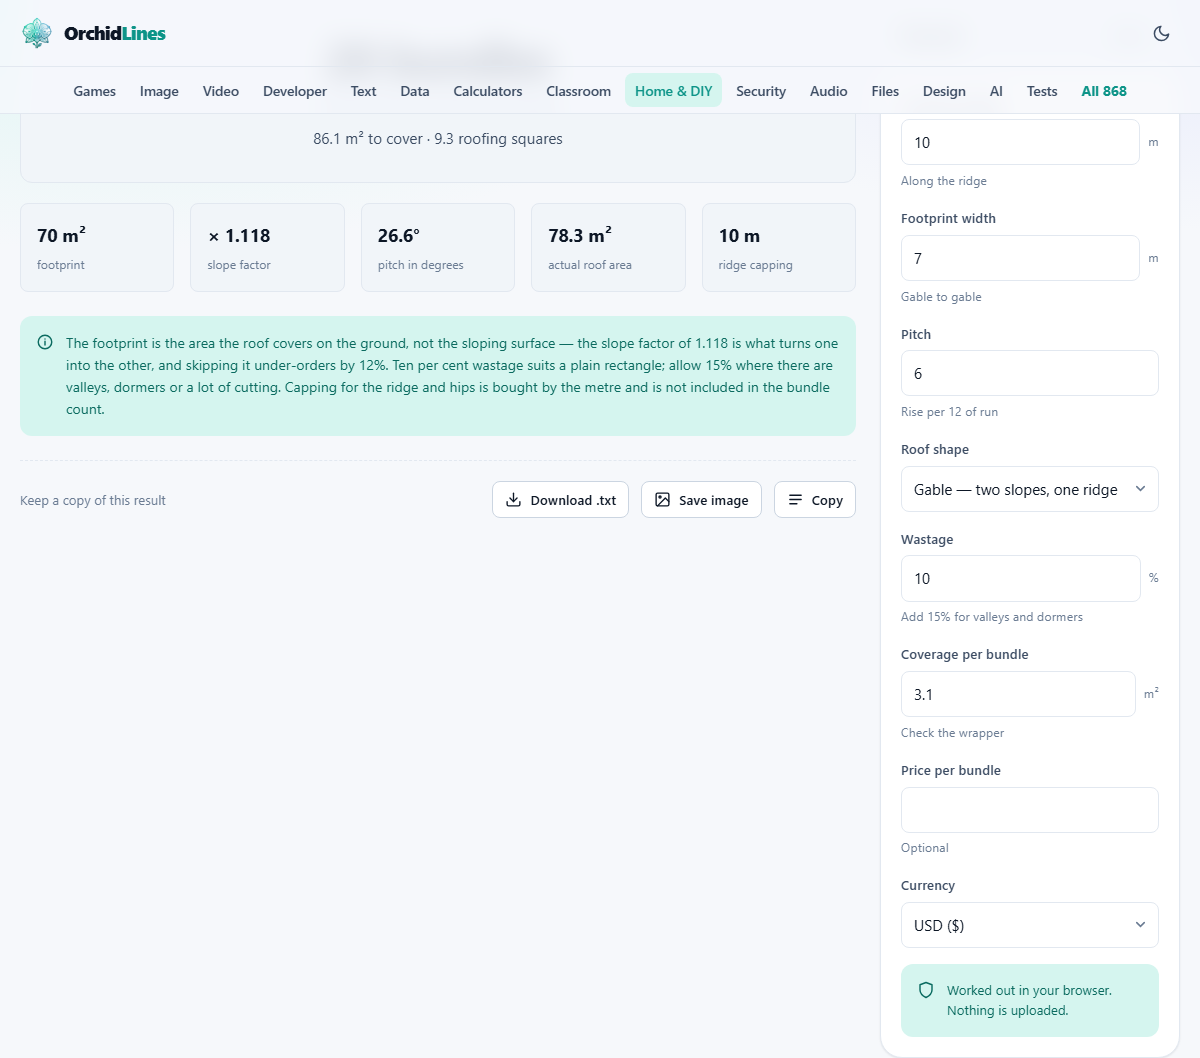Click the shield icon in privacy notice

pos(926,990)
